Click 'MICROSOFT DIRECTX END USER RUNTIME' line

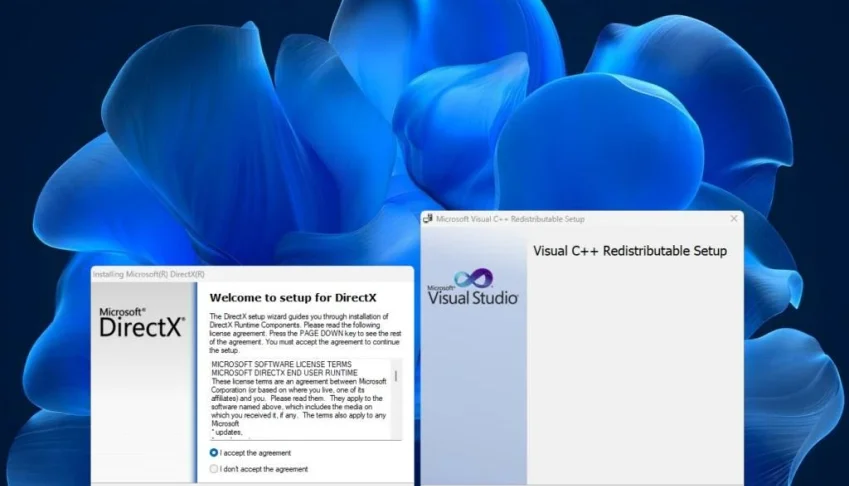pyautogui.click(x=285, y=373)
